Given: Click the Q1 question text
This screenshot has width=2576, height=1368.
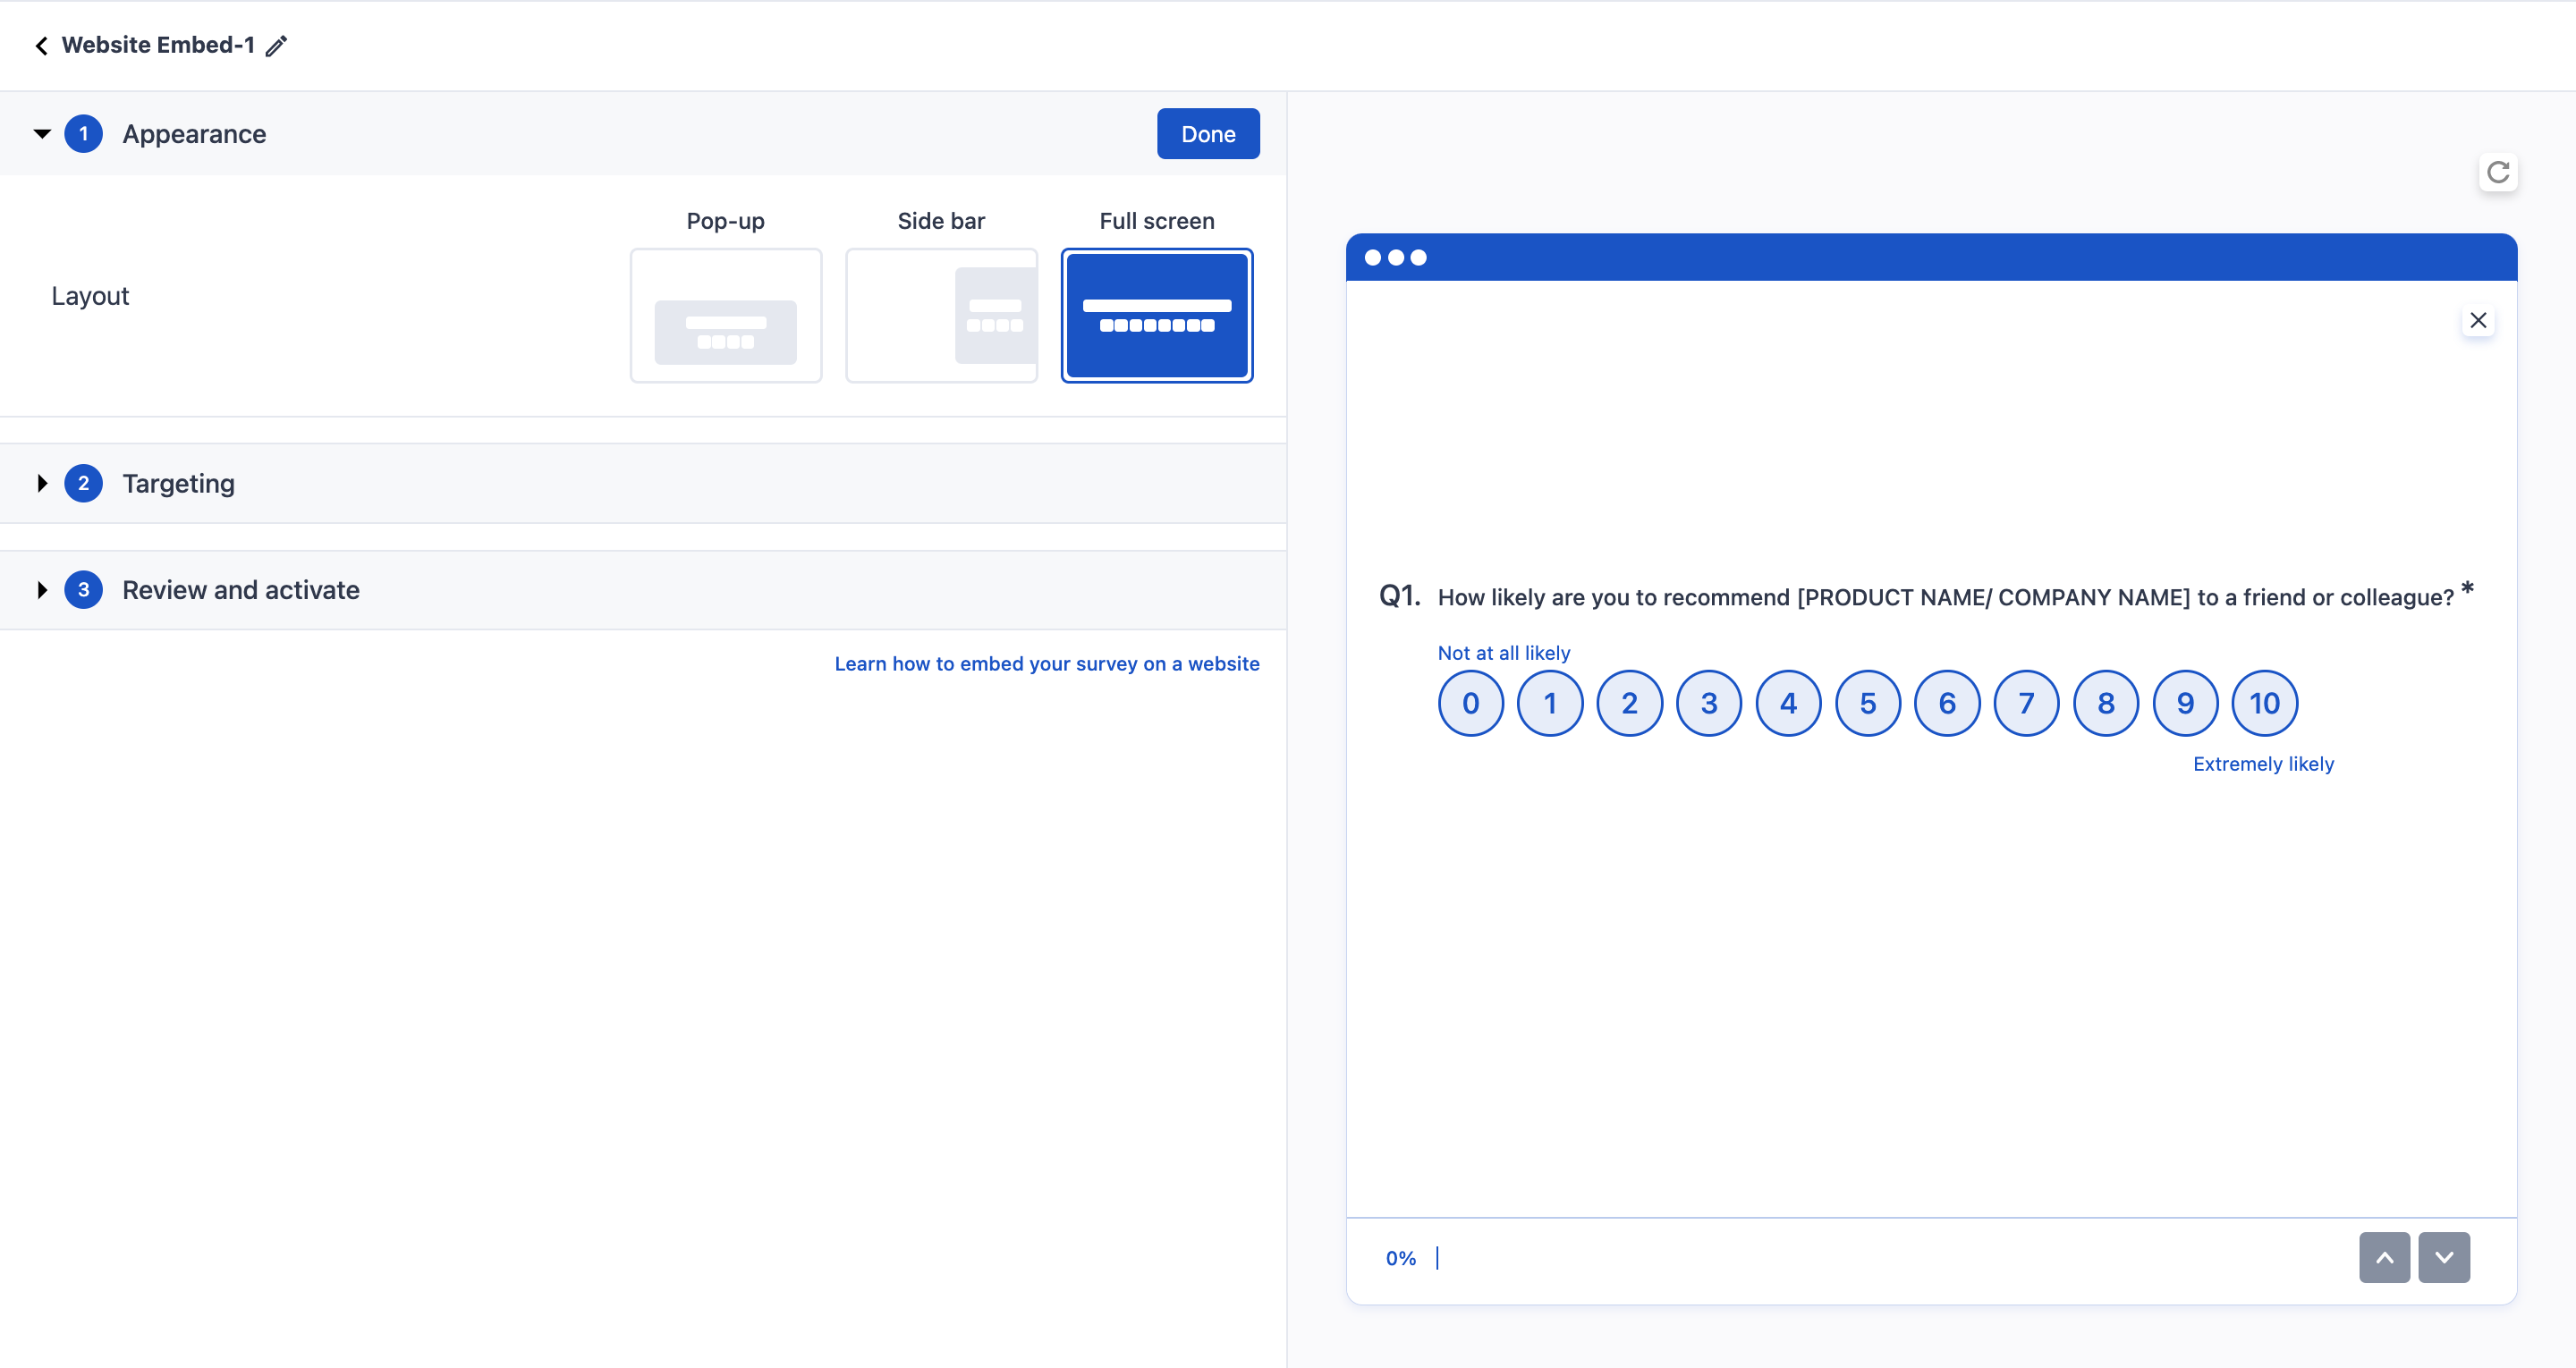Looking at the screenshot, I should pos(1945,597).
